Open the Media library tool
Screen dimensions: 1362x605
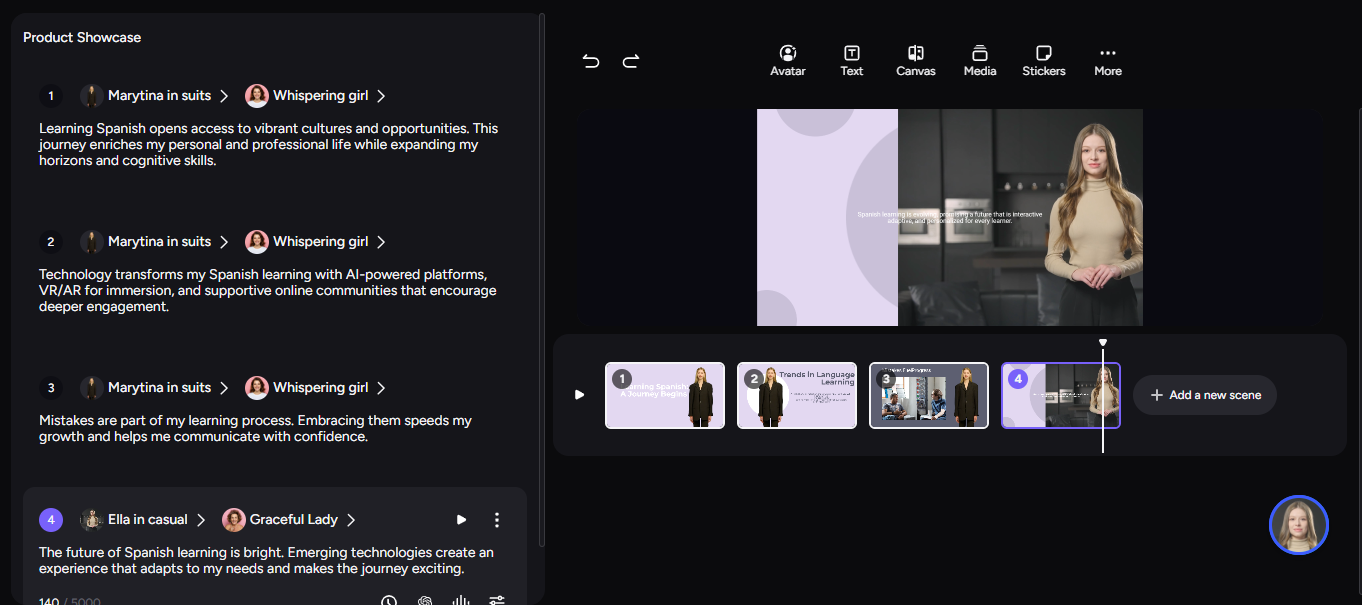coord(979,60)
